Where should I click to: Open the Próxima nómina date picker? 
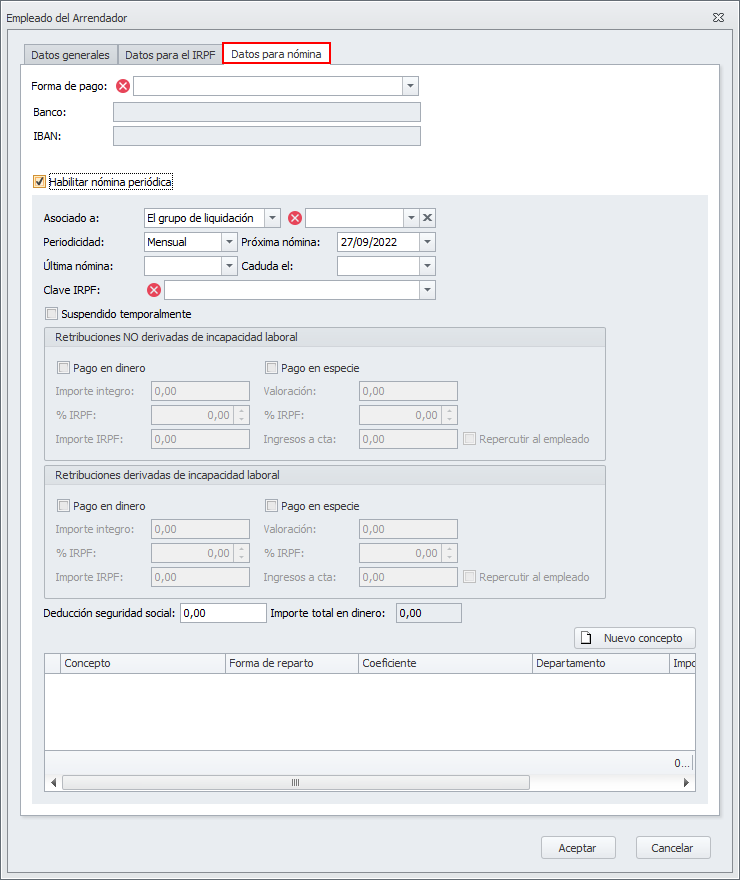click(428, 242)
